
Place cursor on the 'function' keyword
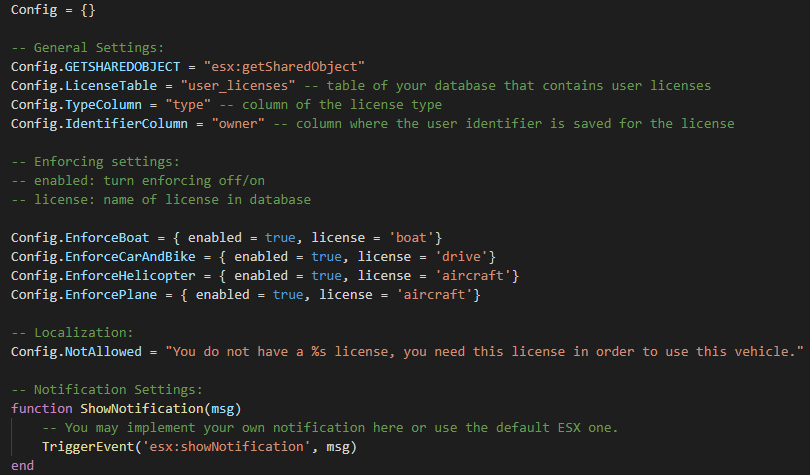click(x=41, y=408)
